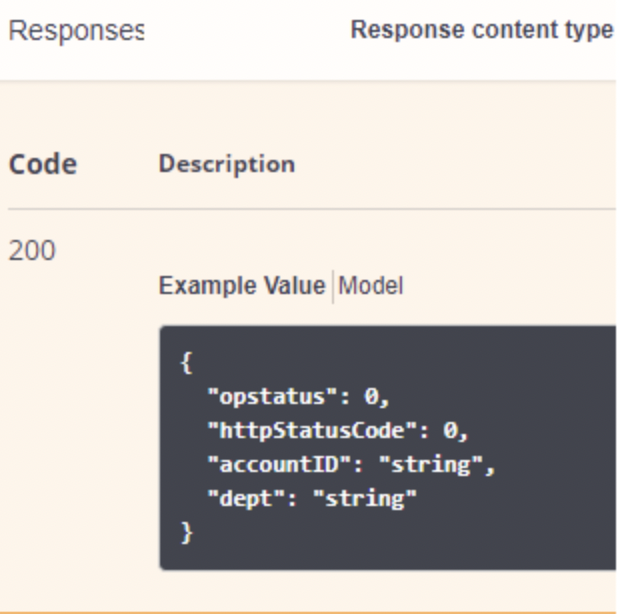Click the Response content type label
Viewport: 620px width, 614px height.
[482, 31]
